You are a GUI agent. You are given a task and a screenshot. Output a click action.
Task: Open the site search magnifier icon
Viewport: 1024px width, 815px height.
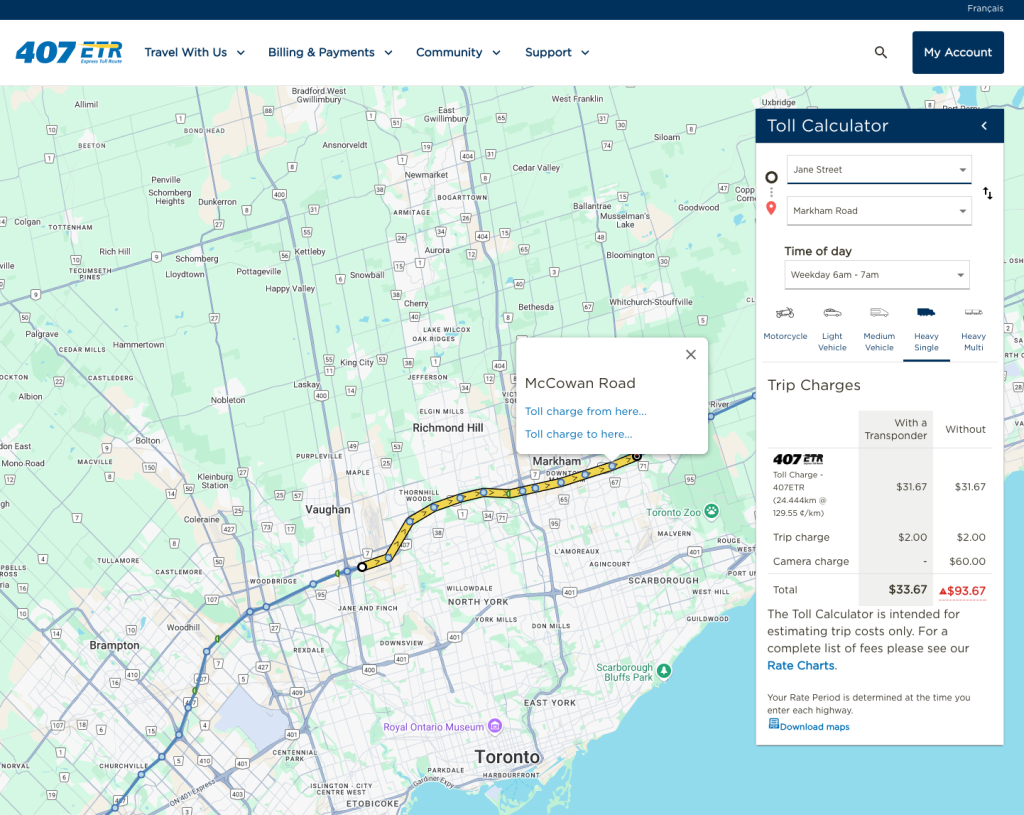[880, 52]
